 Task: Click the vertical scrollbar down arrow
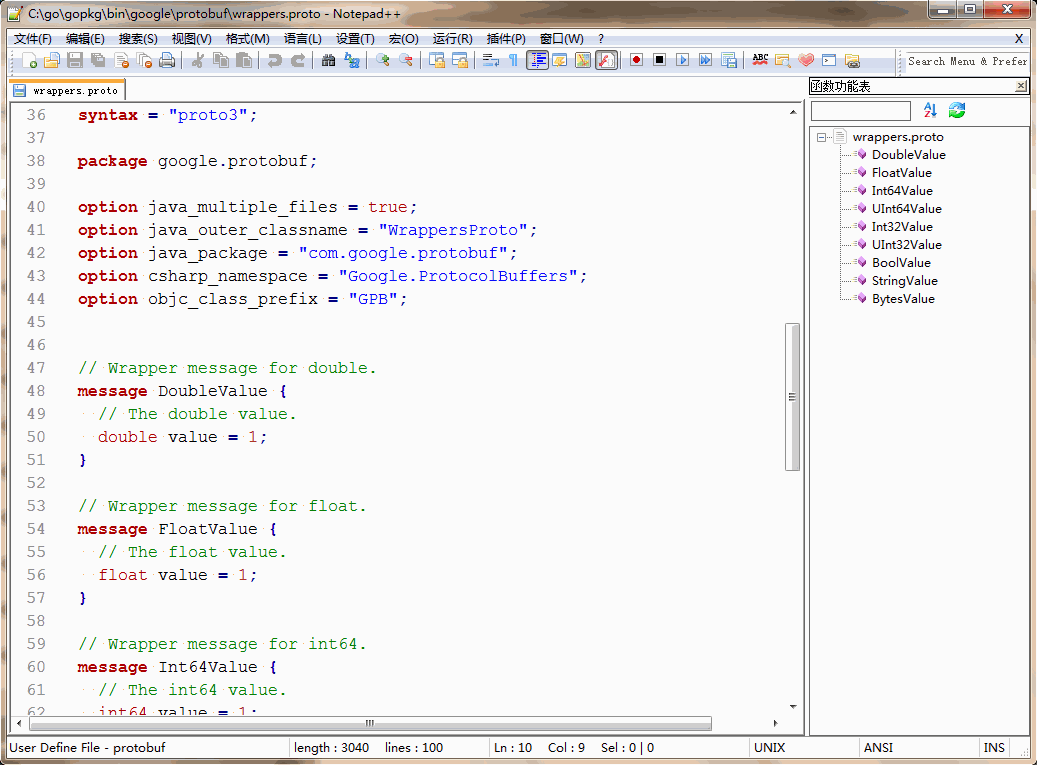click(x=793, y=707)
